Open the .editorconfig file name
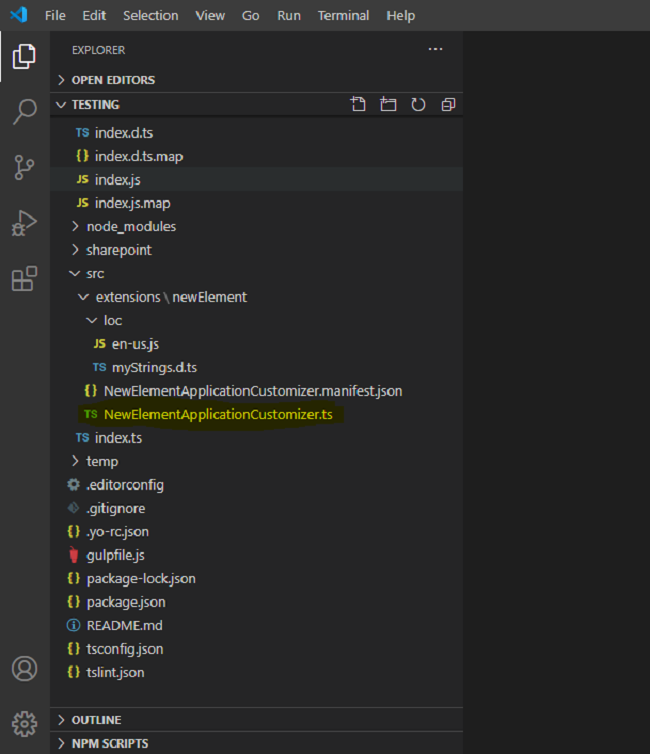 click(x=125, y=485)
